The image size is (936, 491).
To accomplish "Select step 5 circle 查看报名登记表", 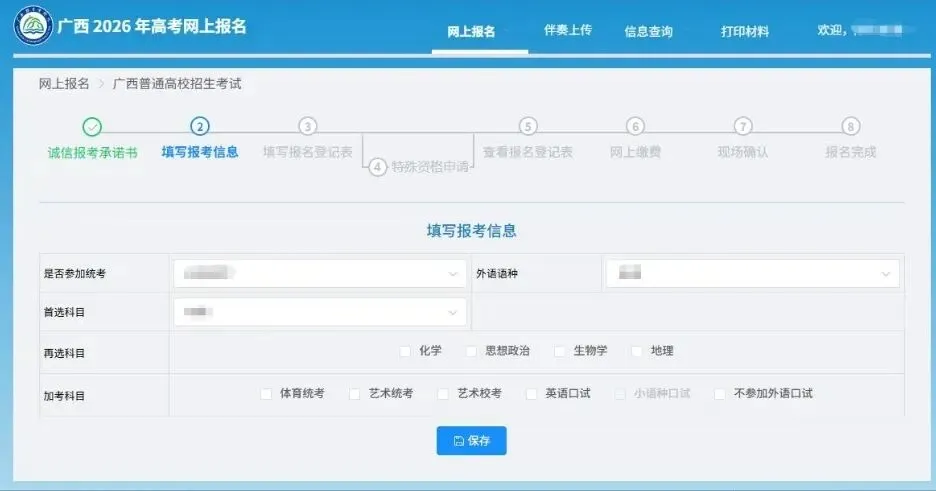I will tap(528, 126).
